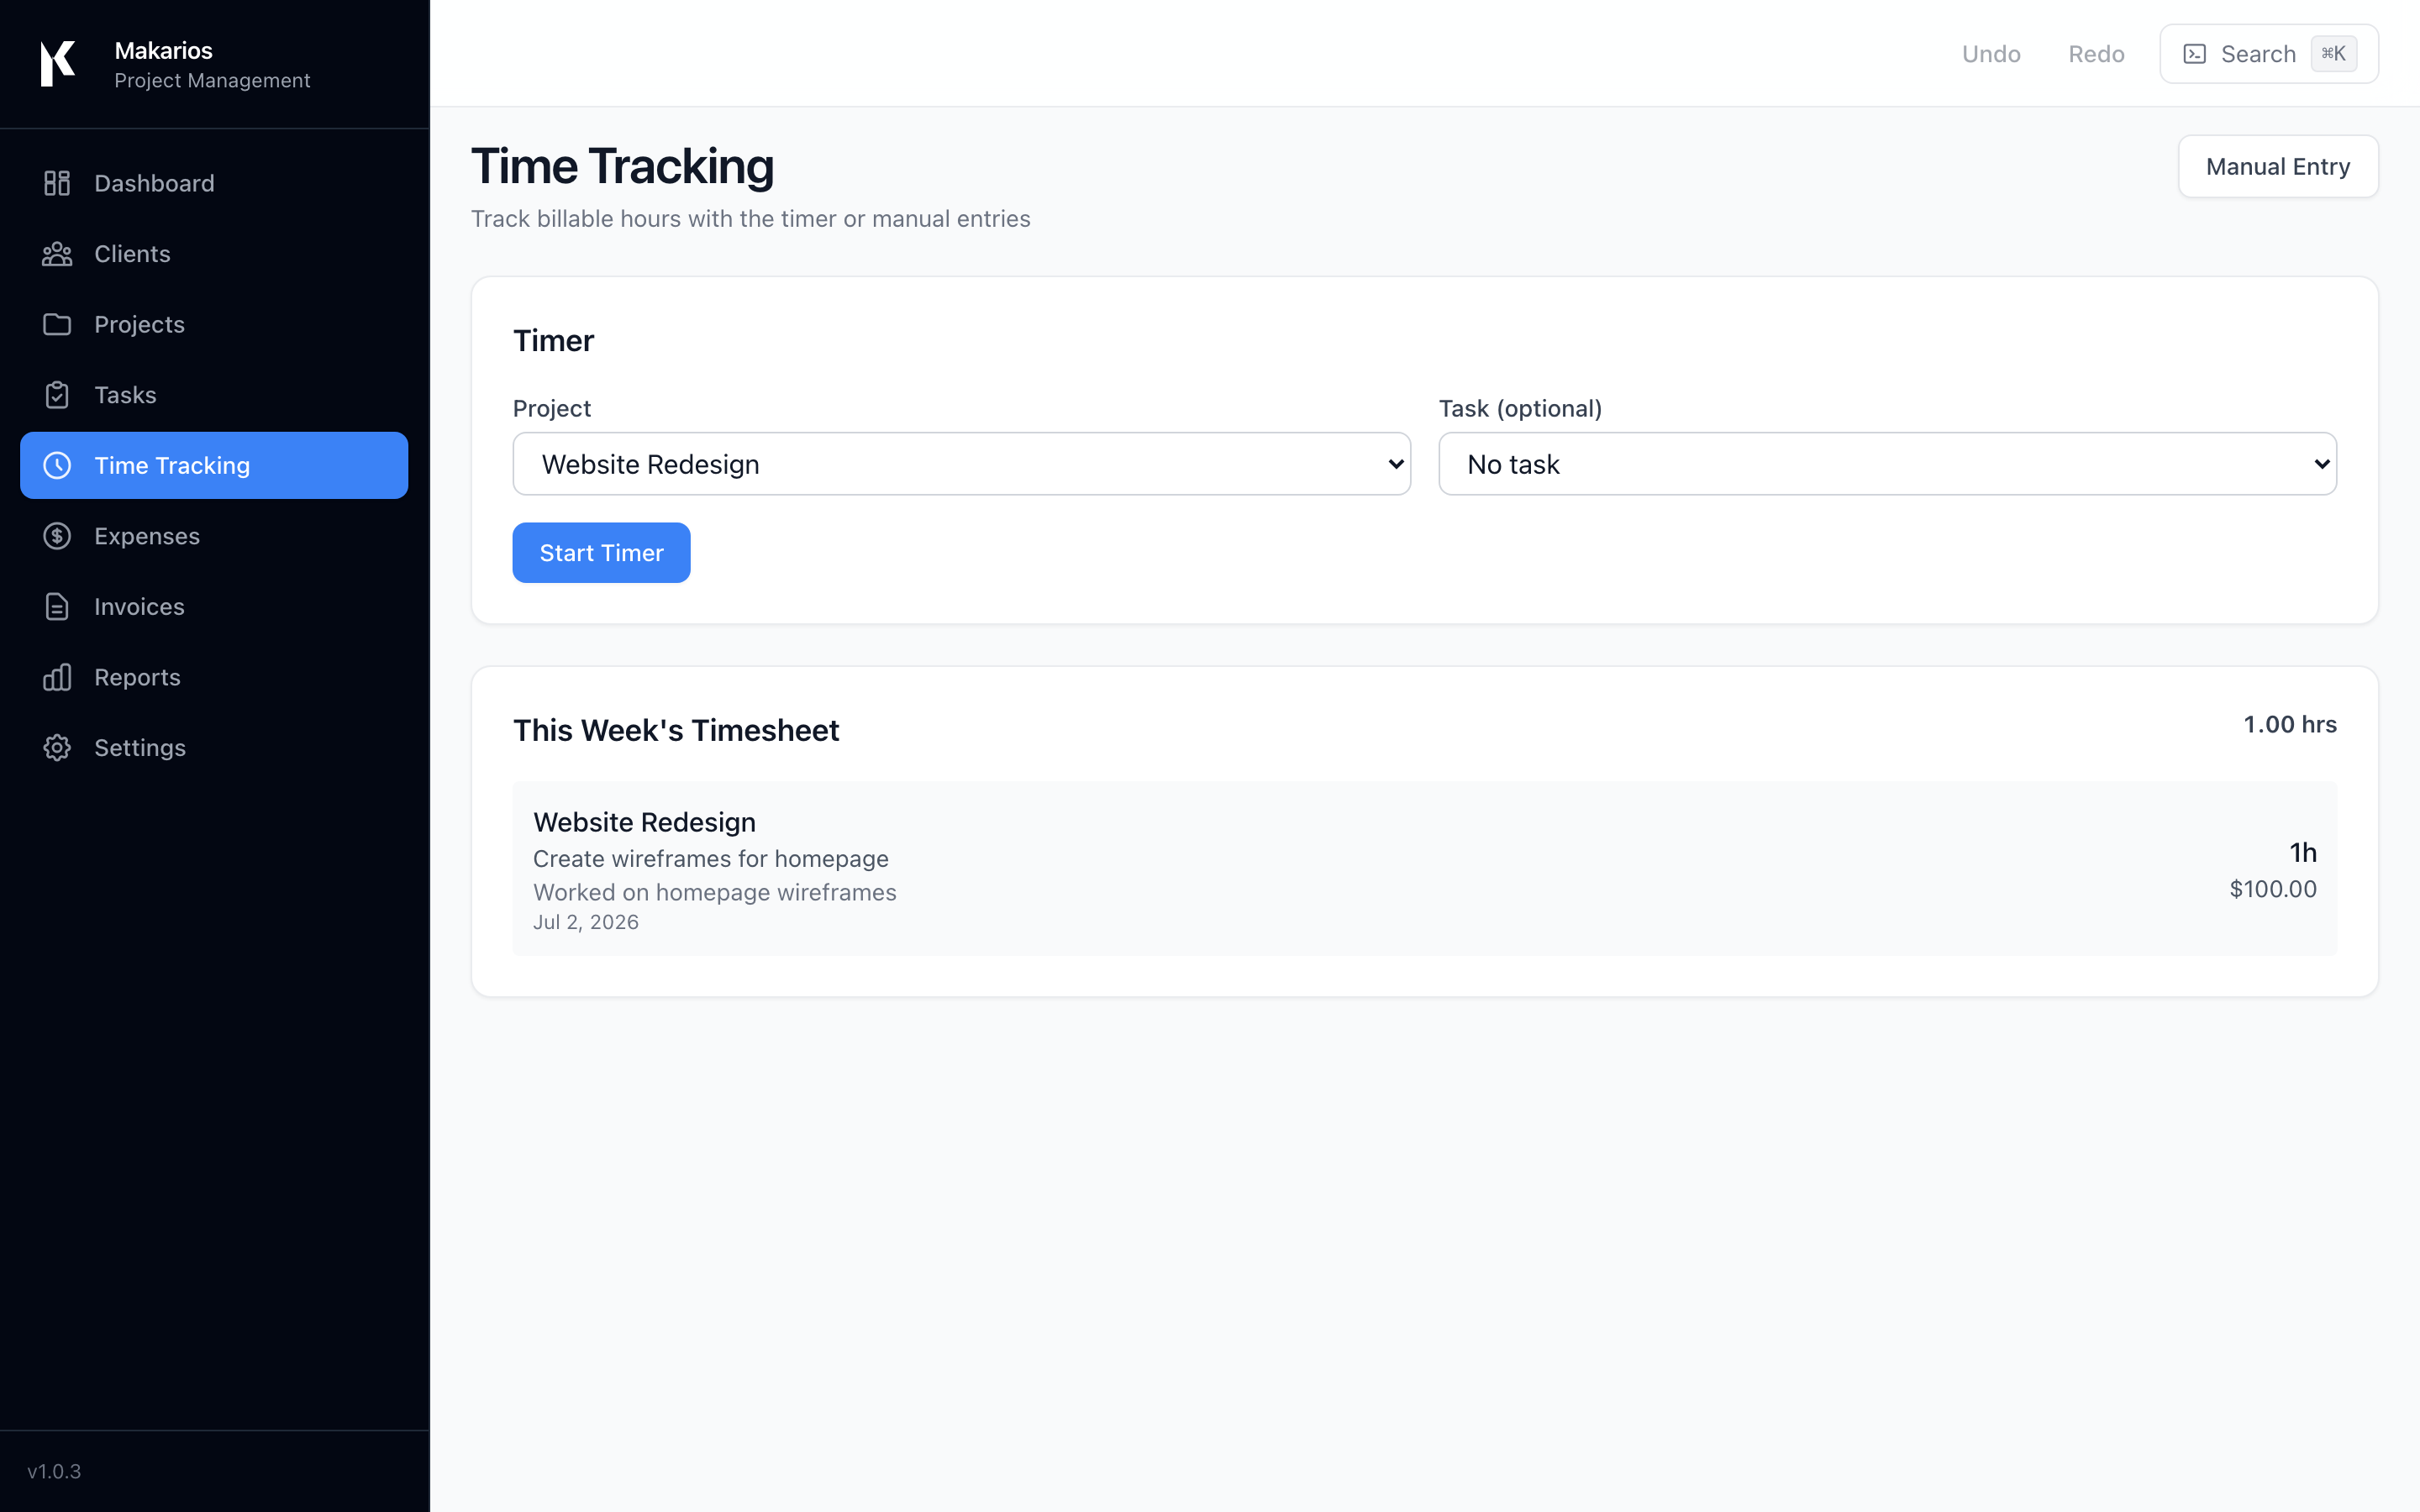2420x1512 pixels.
Task: Click the 1.00 hrs weekly total
Action: [x=2289, y=724]
